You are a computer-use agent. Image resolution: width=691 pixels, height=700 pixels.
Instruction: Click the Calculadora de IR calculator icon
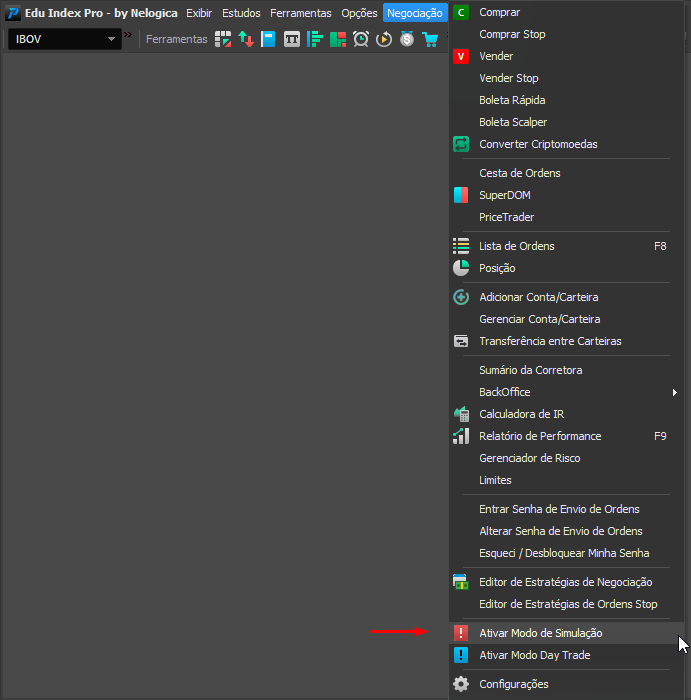(x=461, y=414)
